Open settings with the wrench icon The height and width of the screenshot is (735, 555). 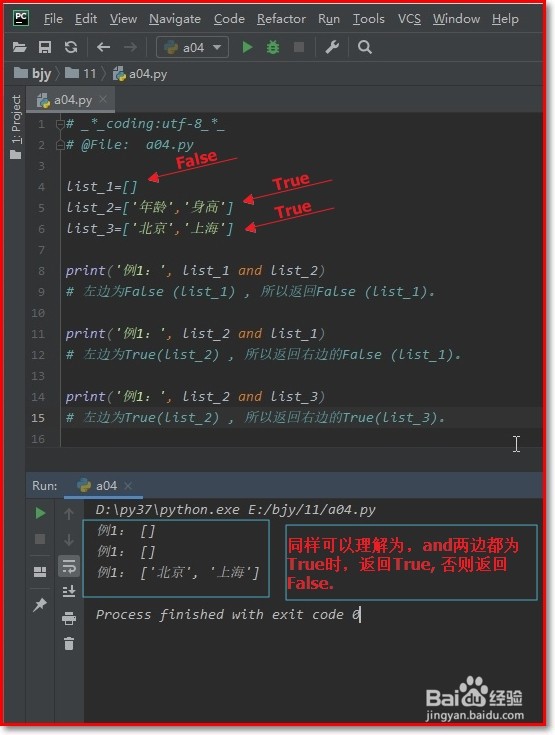[x=332, y=47]
